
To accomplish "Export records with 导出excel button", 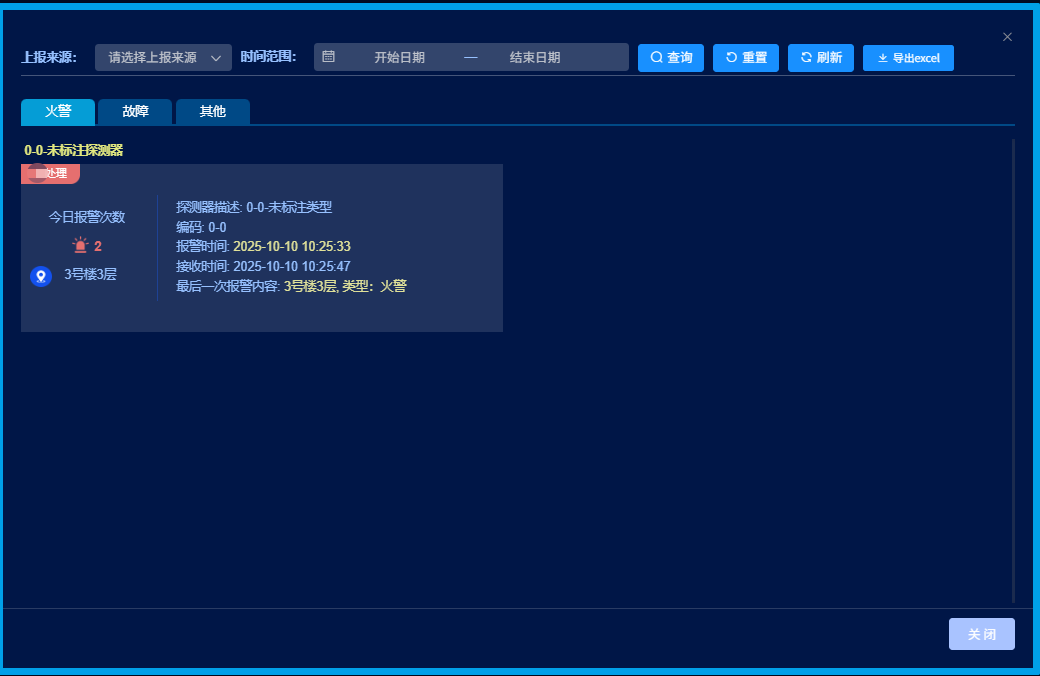I will [x=908, y=58].
